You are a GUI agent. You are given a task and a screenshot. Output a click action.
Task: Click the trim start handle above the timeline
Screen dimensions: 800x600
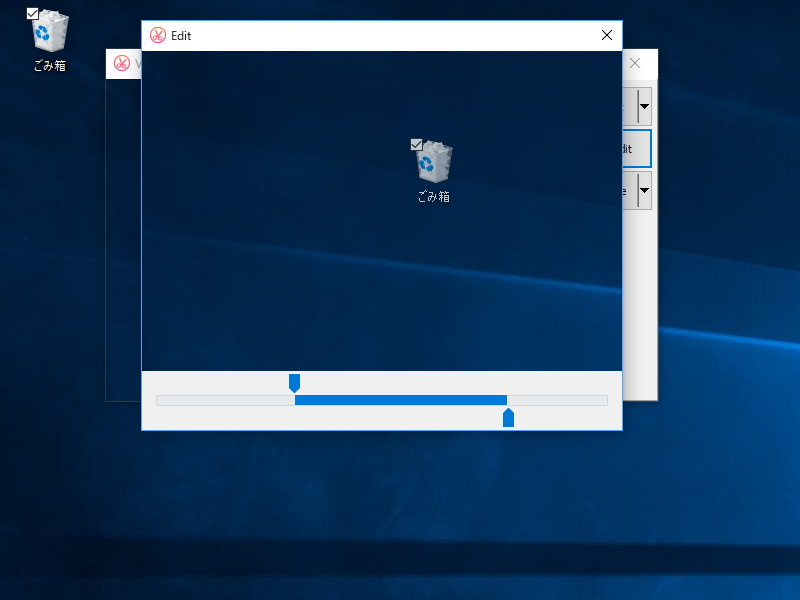pos(294,383)
